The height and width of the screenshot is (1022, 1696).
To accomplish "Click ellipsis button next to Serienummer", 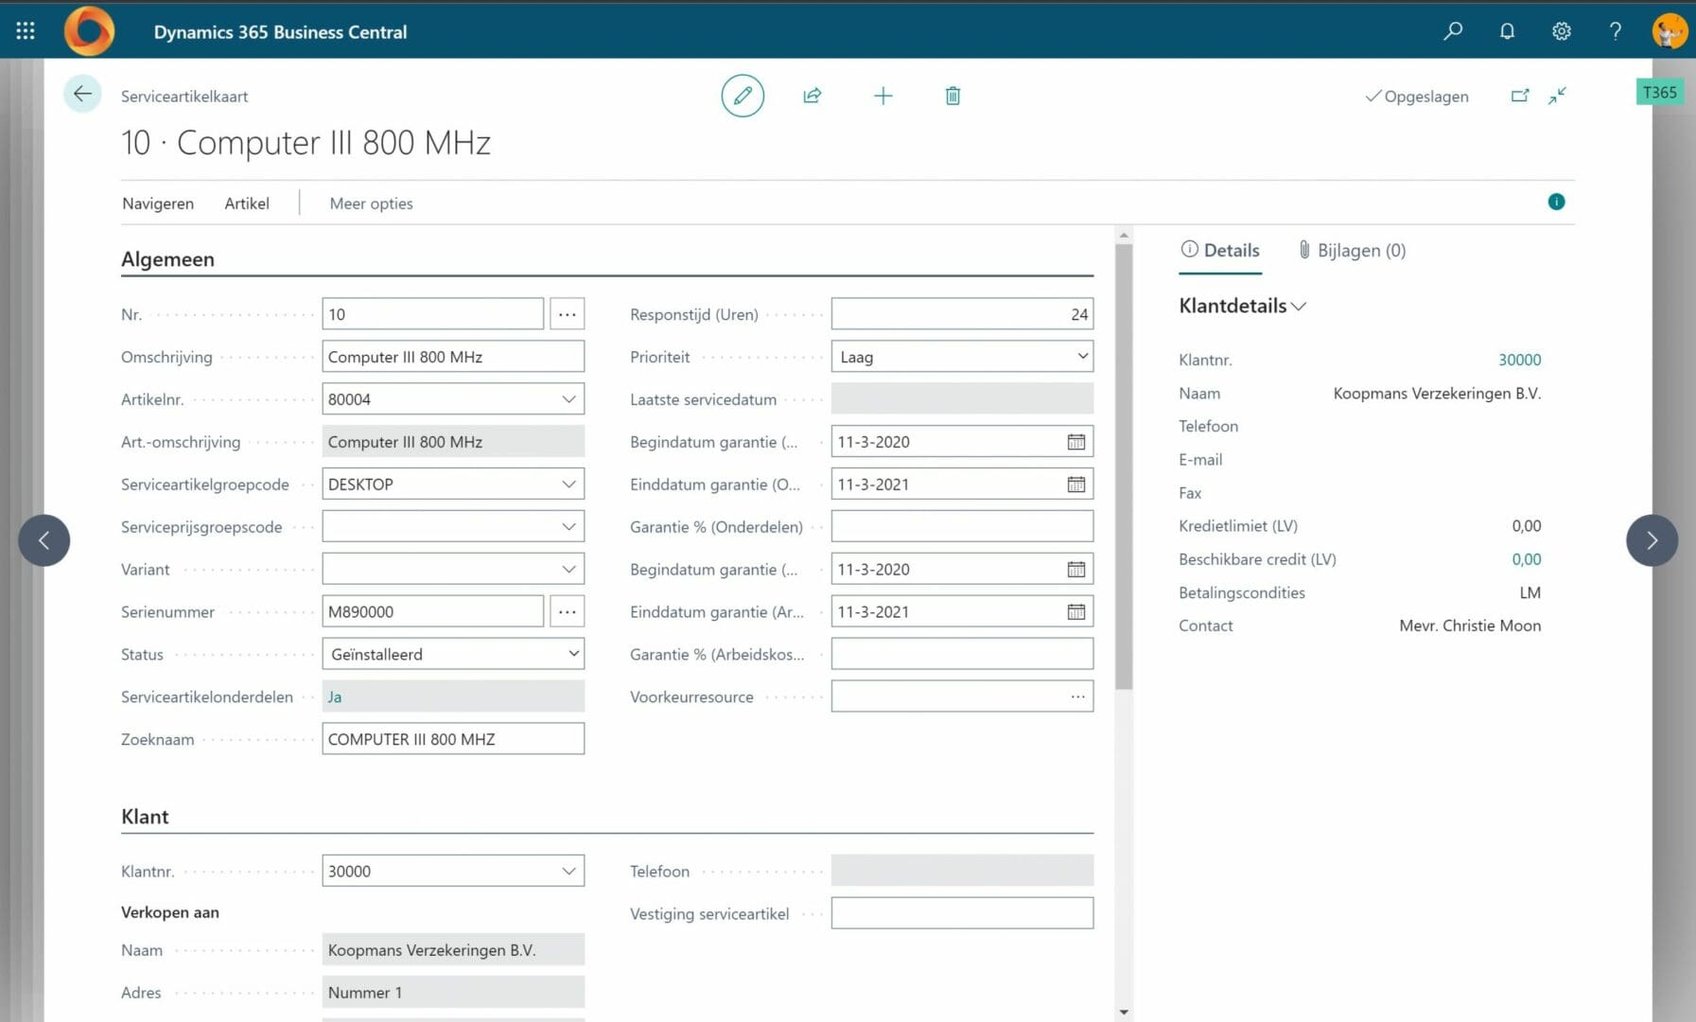I will 567,611.
